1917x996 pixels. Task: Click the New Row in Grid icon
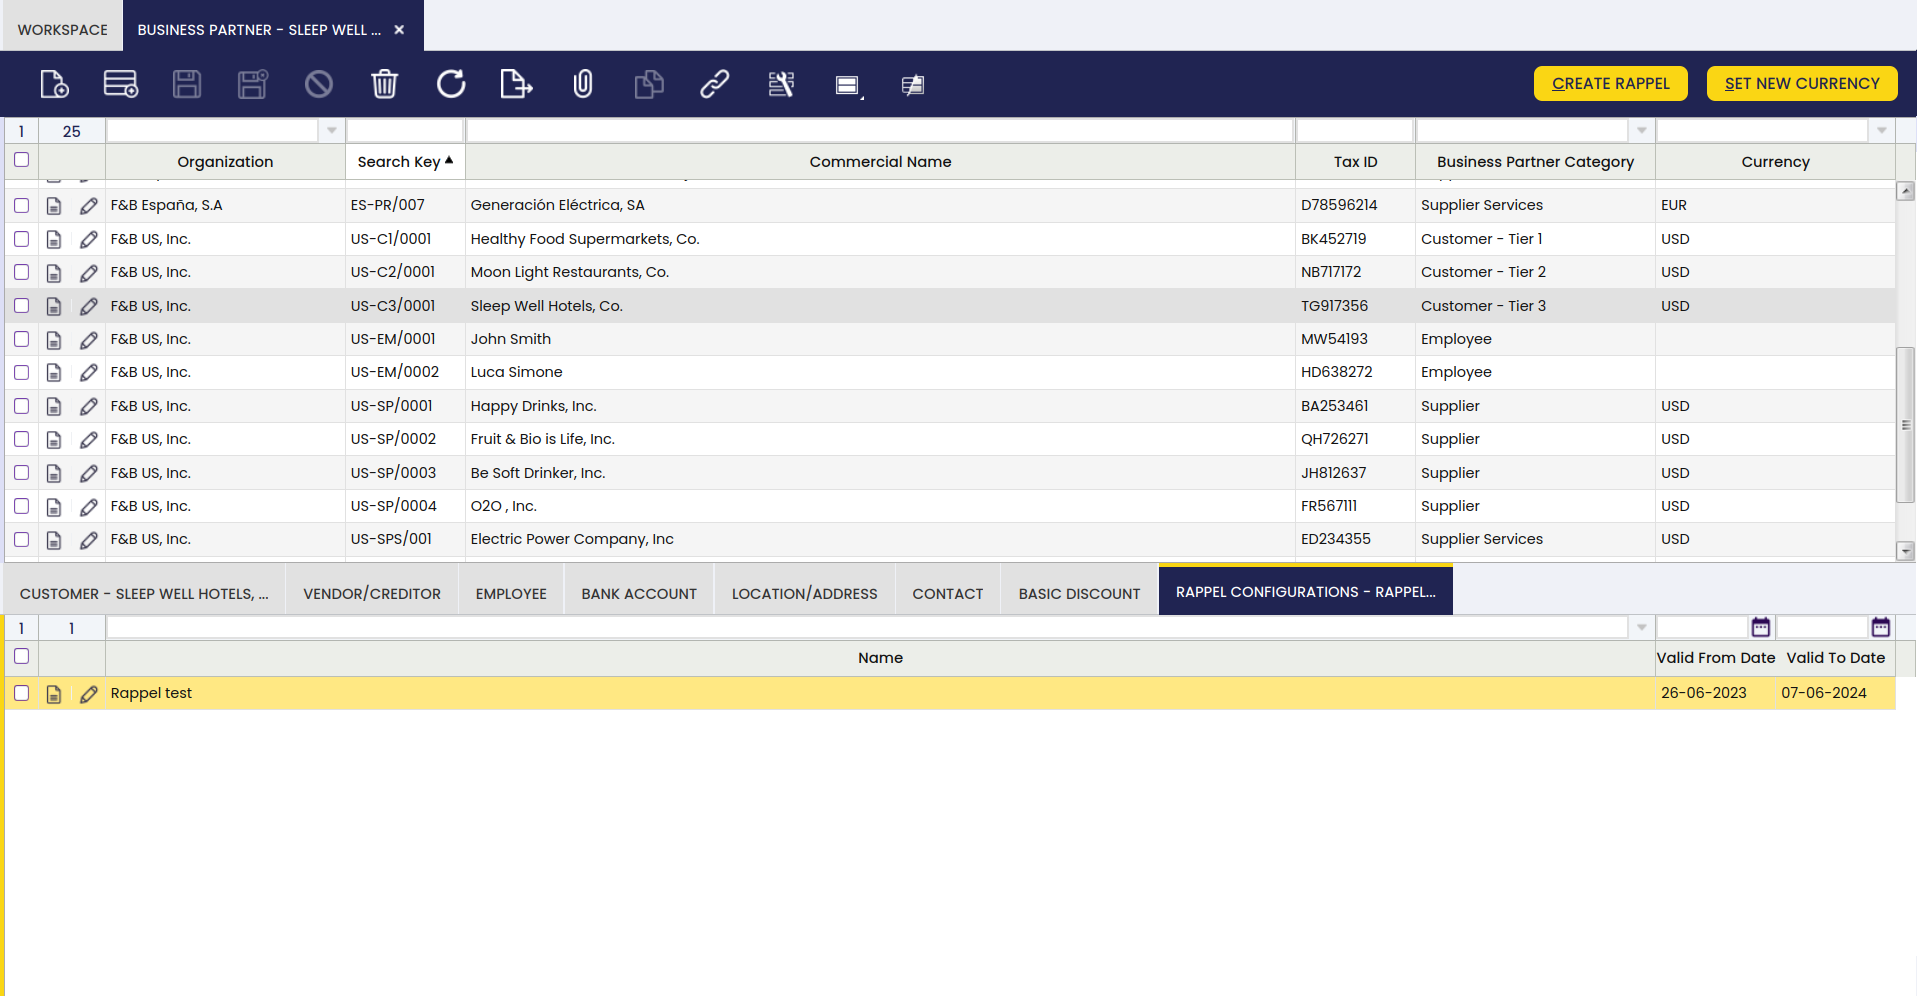click(121, 84)
